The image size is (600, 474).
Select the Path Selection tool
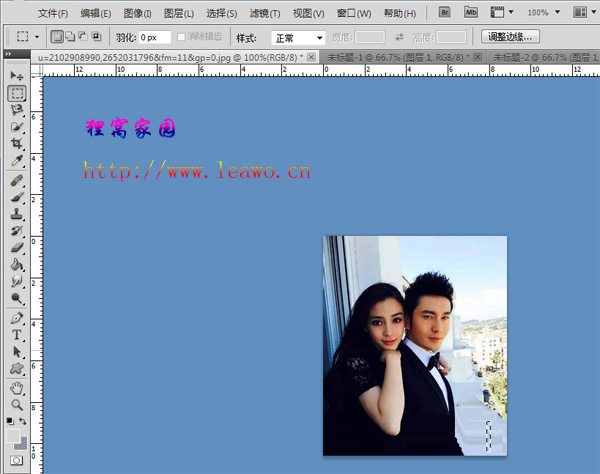tap(16, 352)
